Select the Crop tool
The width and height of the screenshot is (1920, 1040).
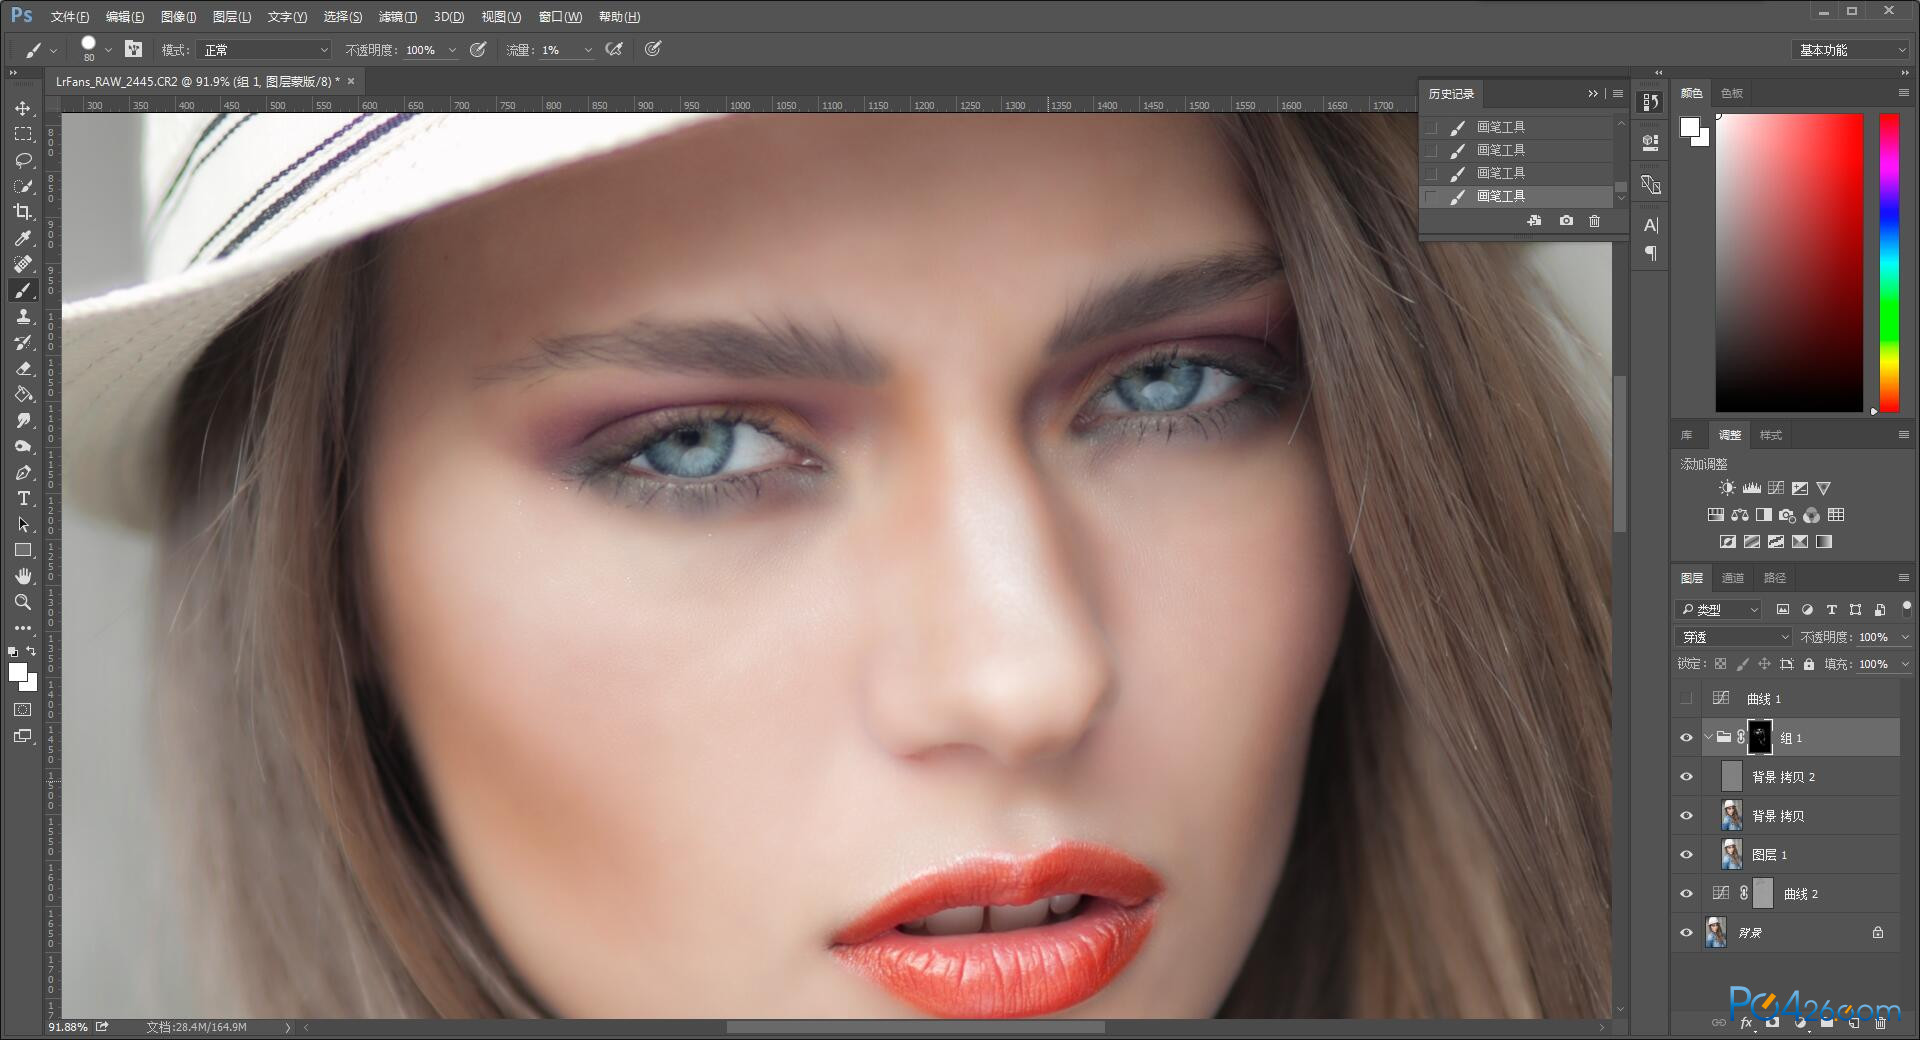click(23, 212)
